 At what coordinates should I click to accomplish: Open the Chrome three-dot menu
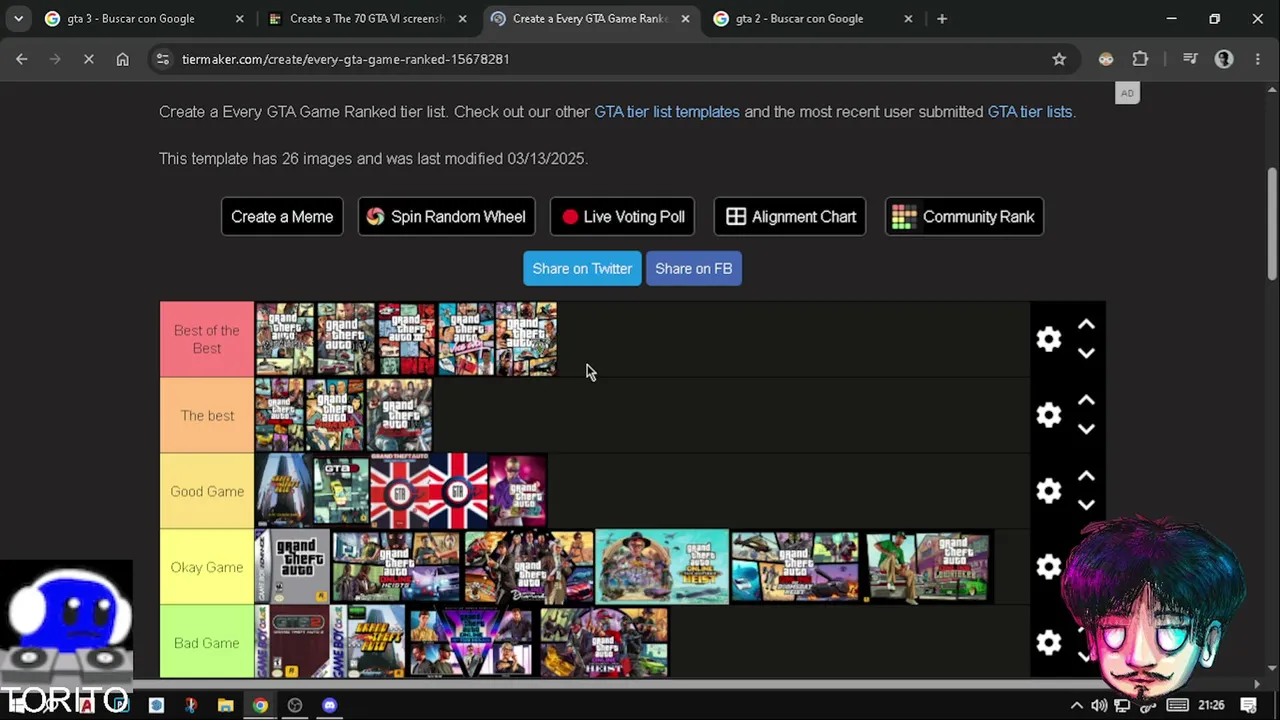tap(1258, 59)
